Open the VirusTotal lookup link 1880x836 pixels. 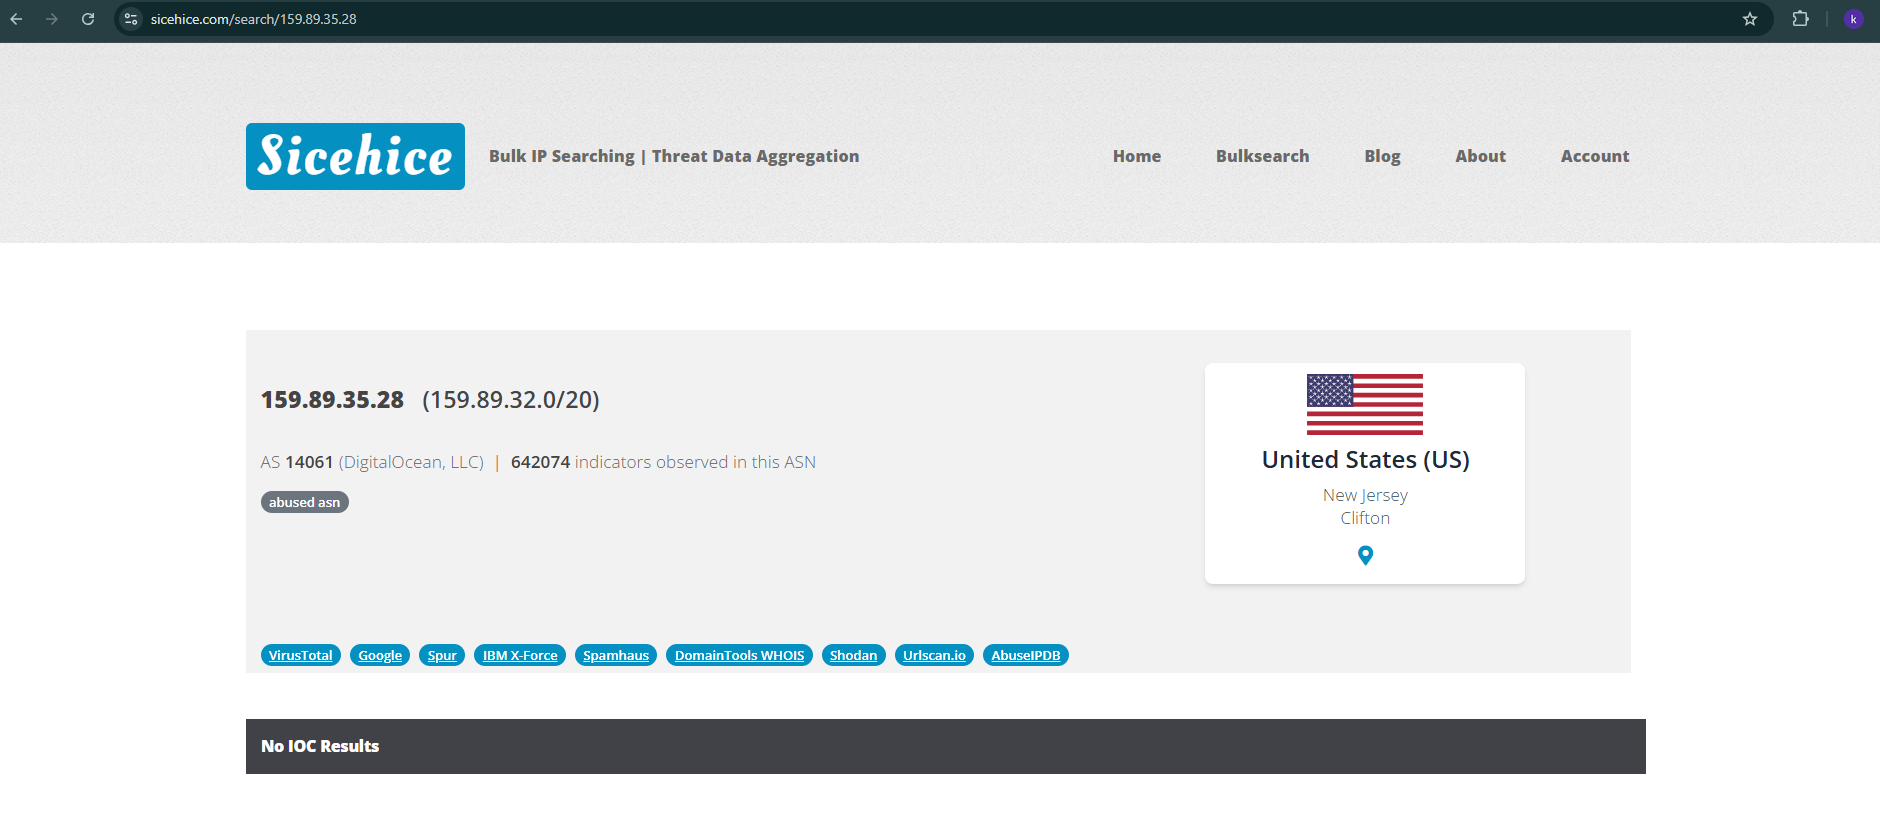(x=301, y=655)
